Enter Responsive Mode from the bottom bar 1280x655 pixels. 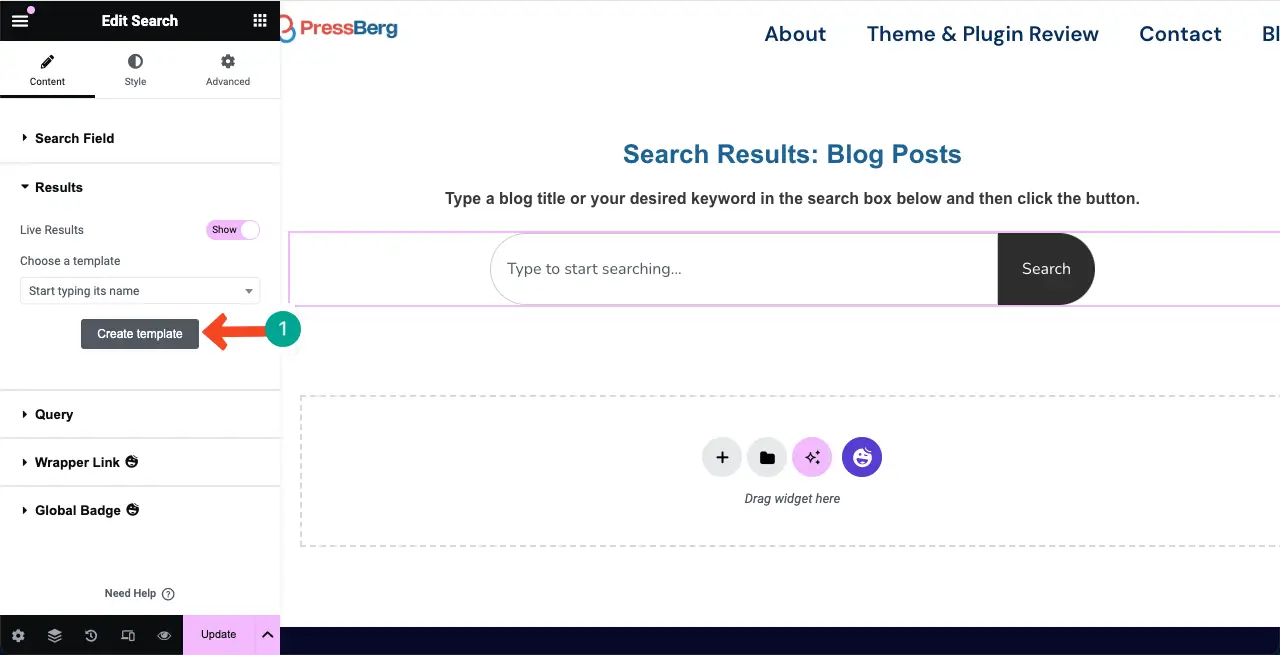point(128,634)
